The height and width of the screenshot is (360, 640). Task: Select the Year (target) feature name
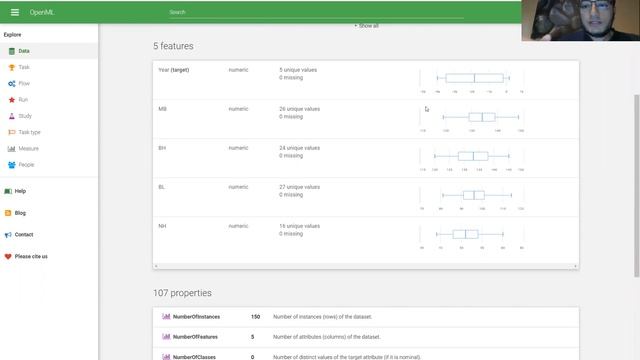click(174, 70)
